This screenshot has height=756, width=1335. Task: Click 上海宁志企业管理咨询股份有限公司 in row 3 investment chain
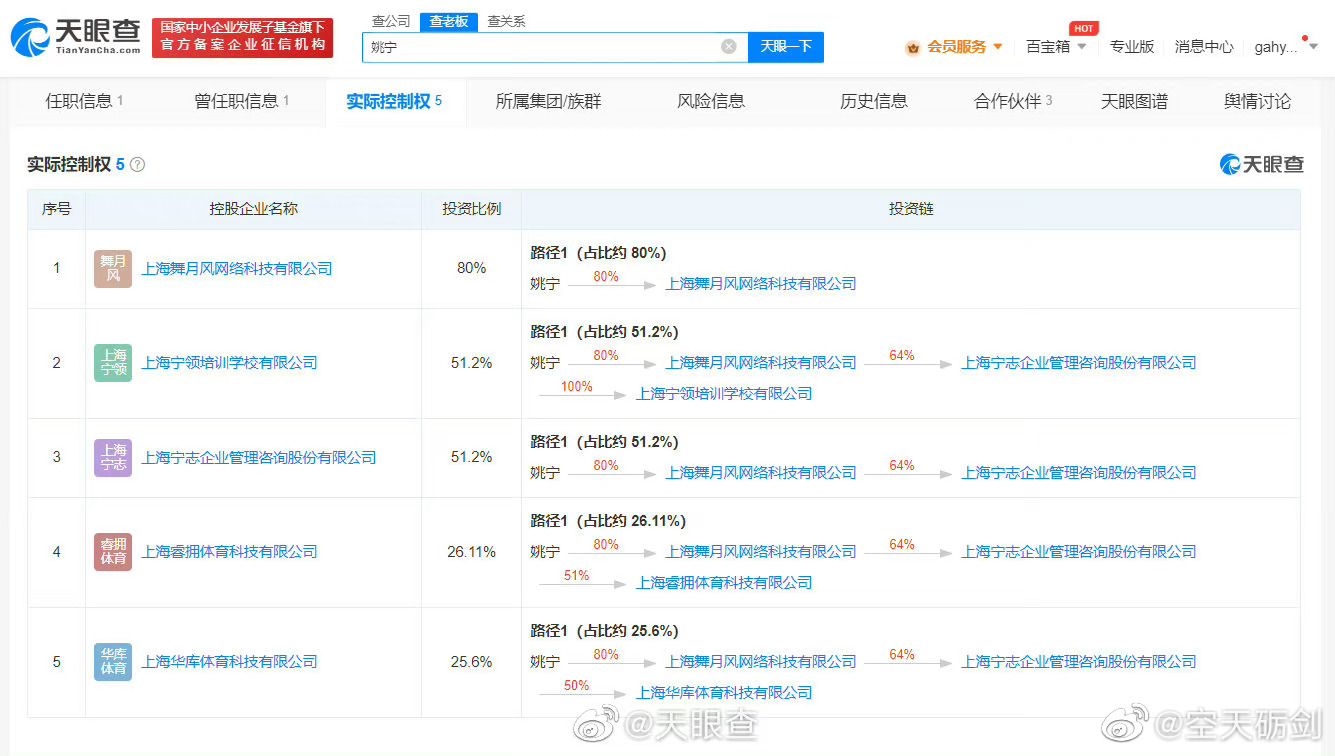pos(1079,473)
